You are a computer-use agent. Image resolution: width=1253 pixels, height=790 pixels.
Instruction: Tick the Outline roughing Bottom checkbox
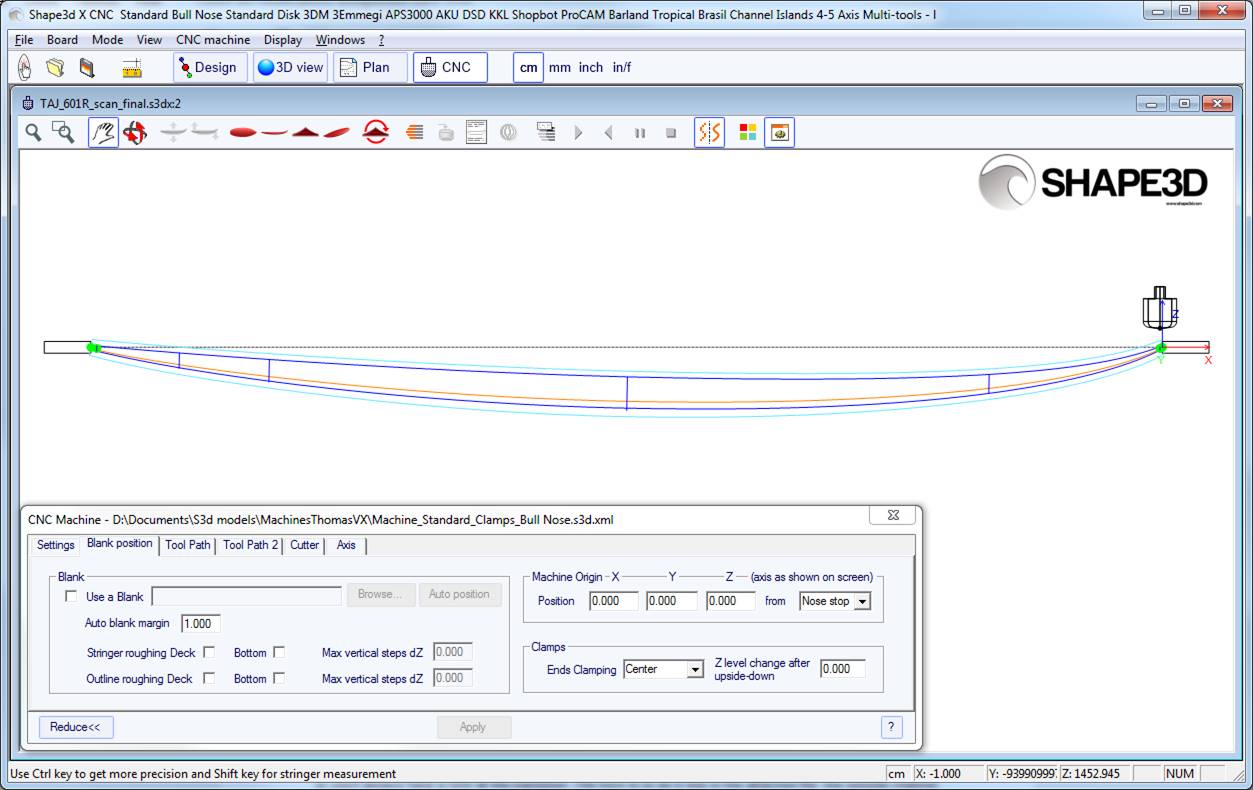[x=279, y=678]
